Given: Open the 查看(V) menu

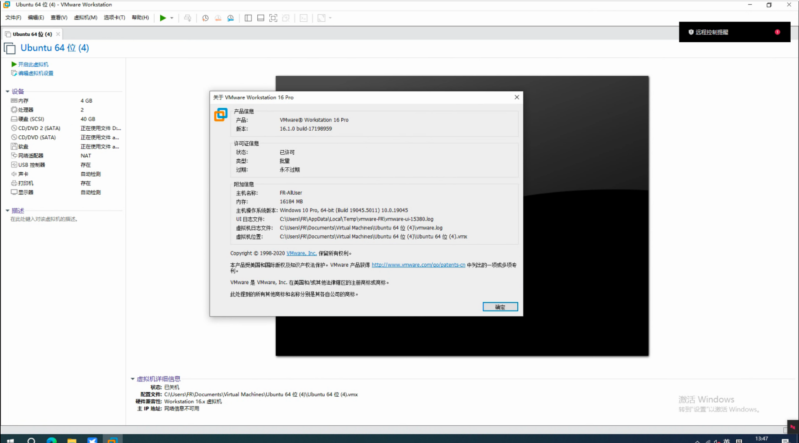Looking at the screenshot, I should [59, 18].
